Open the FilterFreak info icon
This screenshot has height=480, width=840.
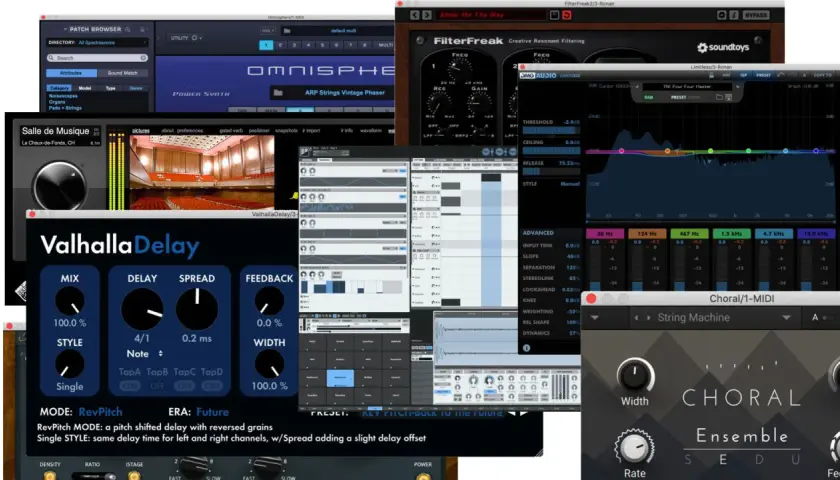click(x=734, y=15)
